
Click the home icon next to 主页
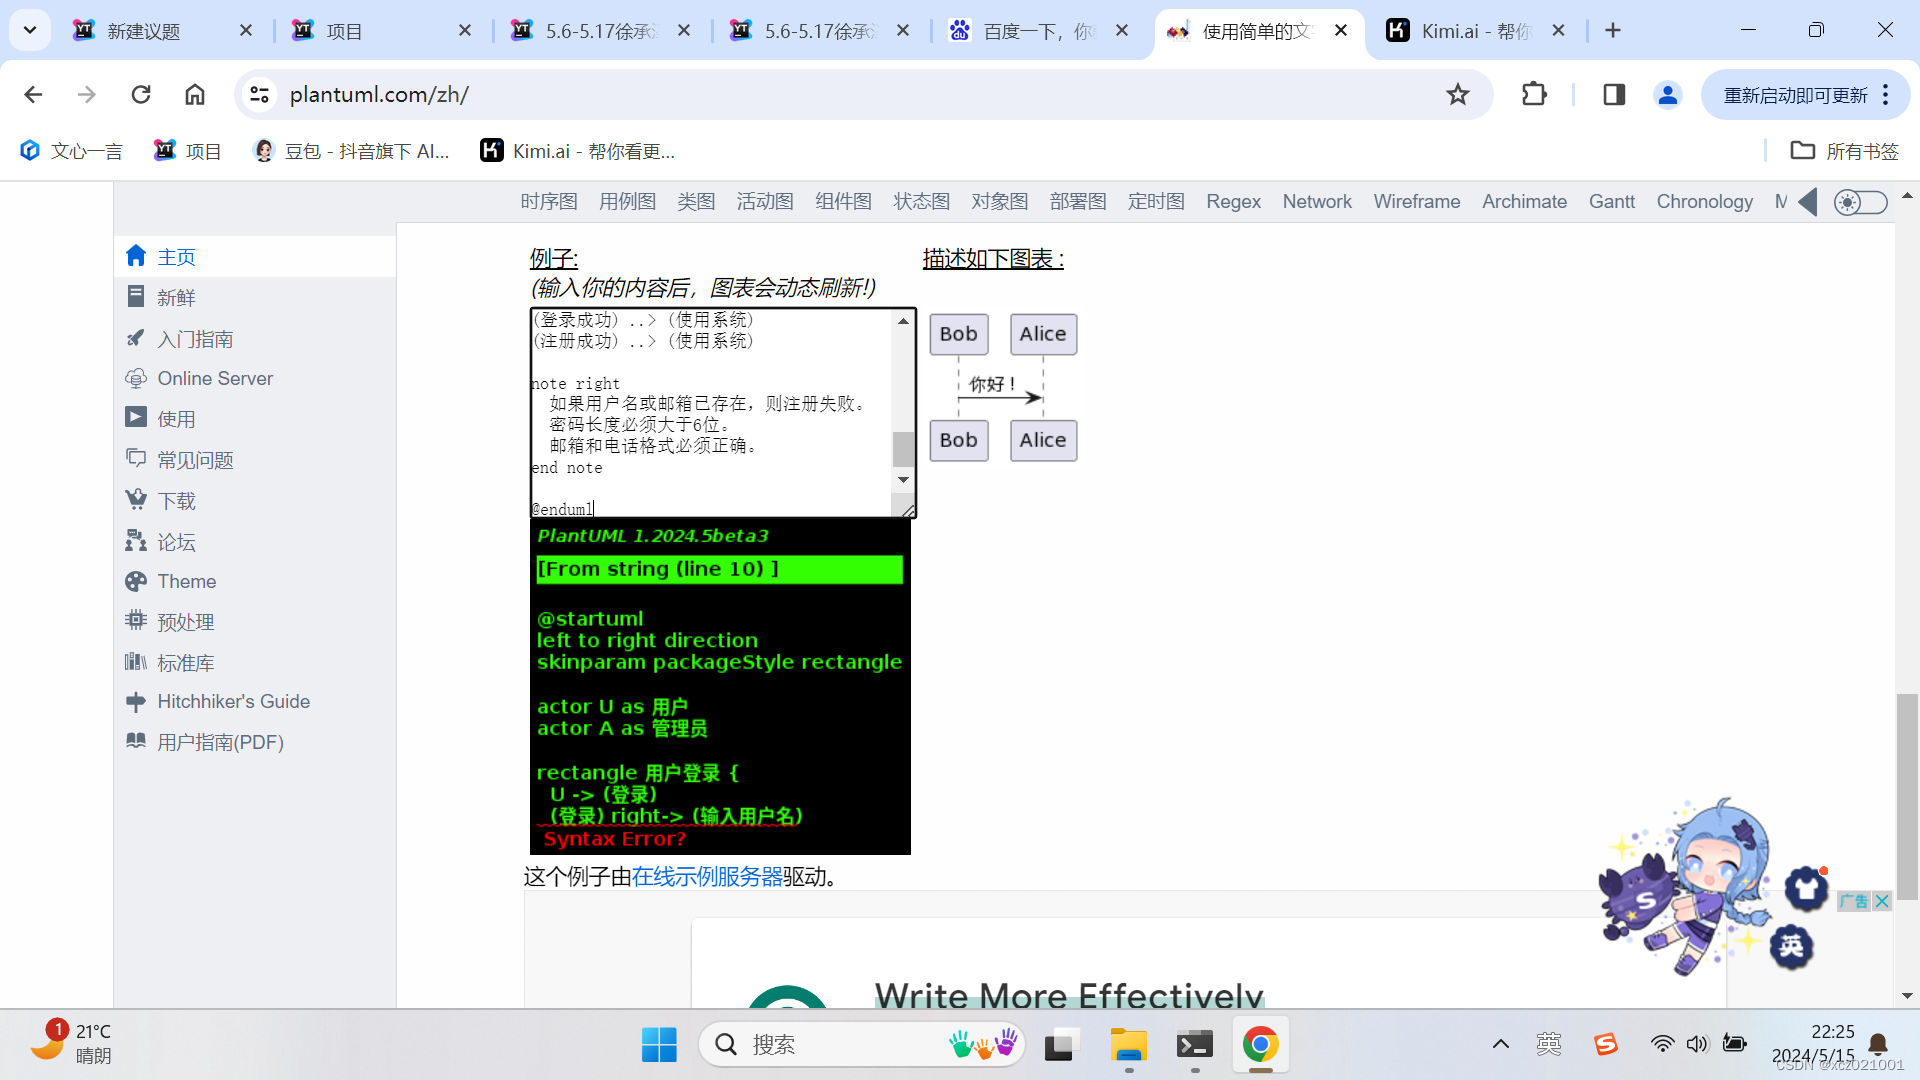pos(136,256)
